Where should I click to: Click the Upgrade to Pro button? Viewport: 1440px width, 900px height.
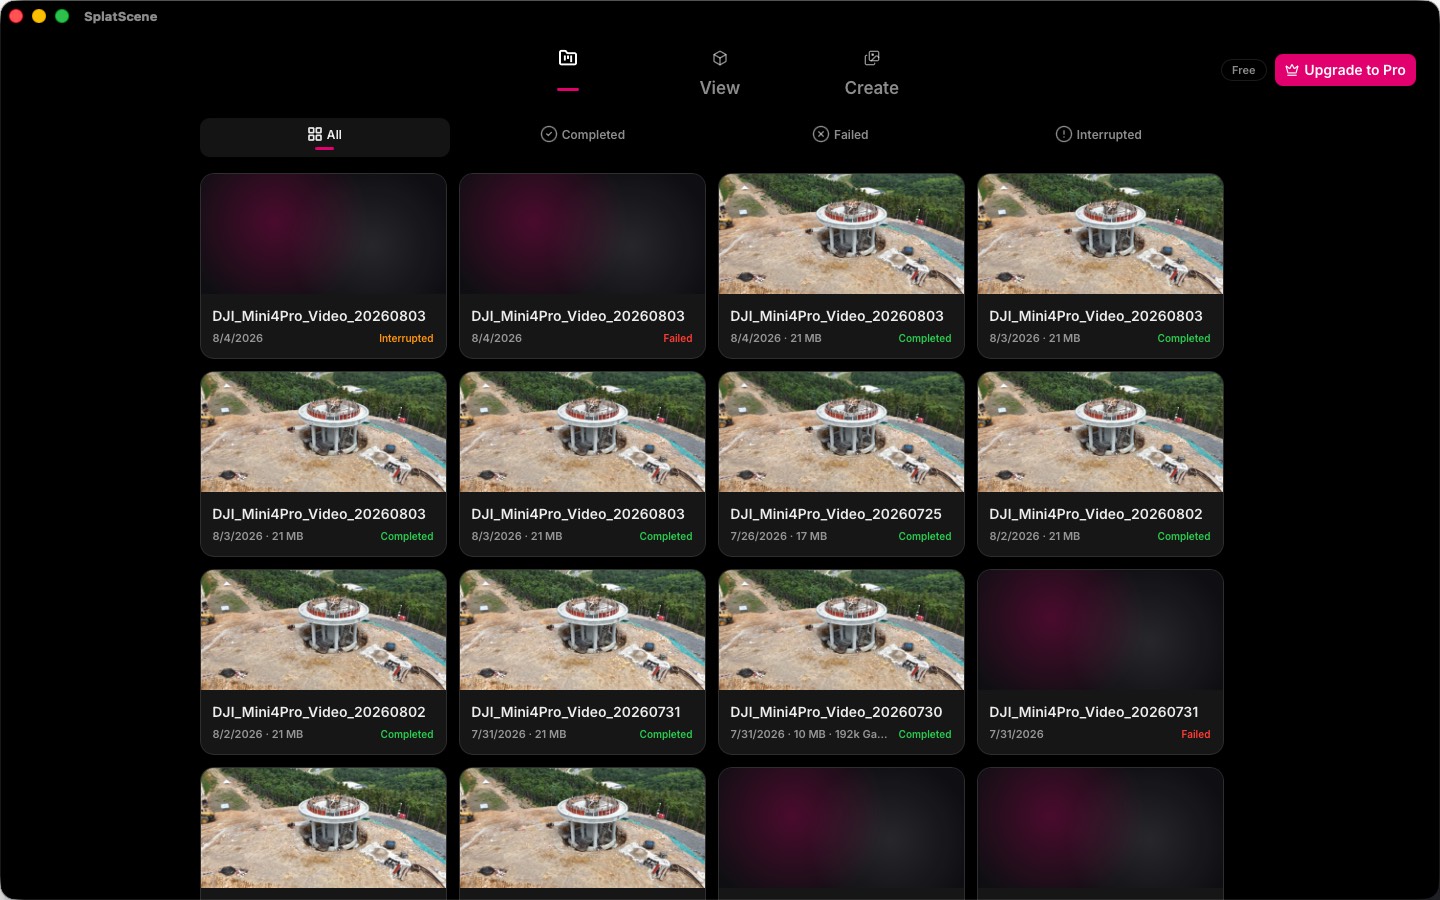point(1345,70)
